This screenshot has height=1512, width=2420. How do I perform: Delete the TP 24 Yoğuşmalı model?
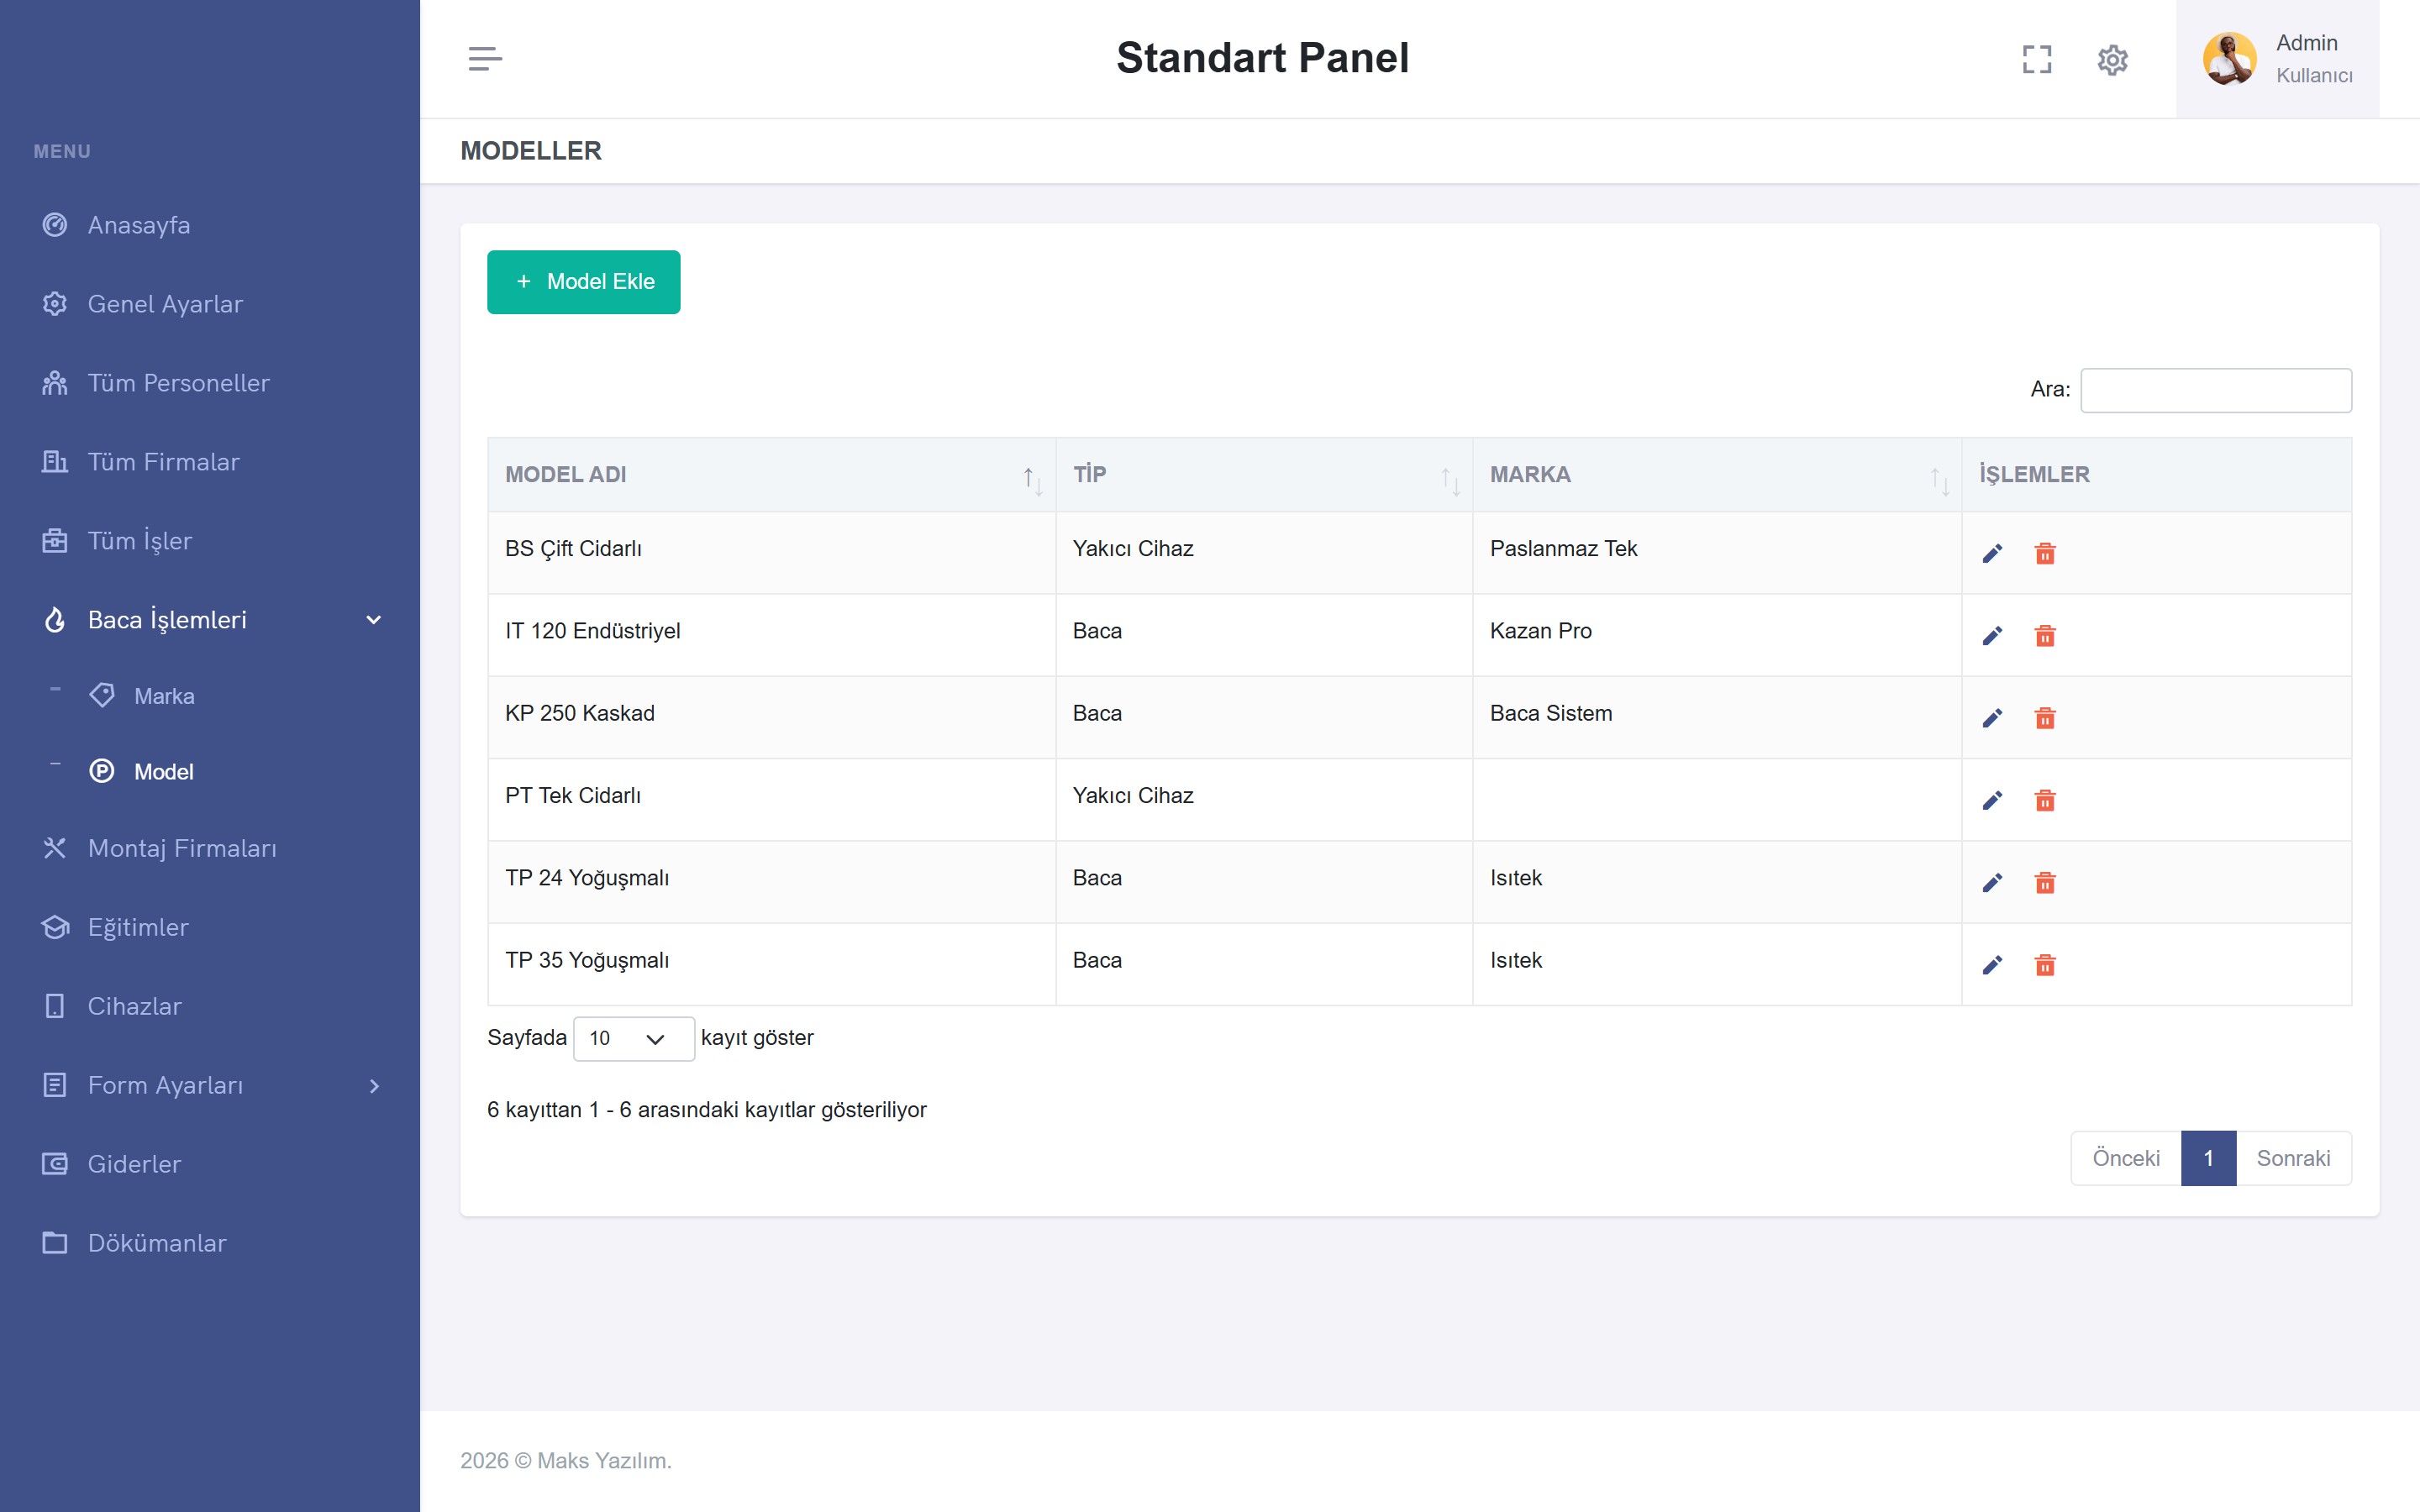2045,882
